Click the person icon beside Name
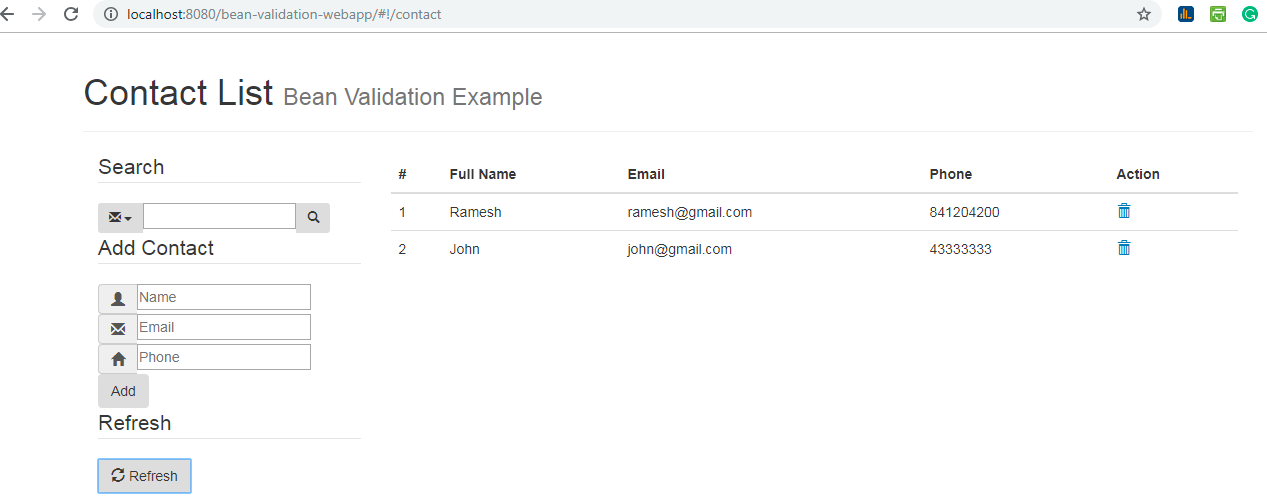The width and height of the screenshot is (1267, 503). [x=118, y=298]
